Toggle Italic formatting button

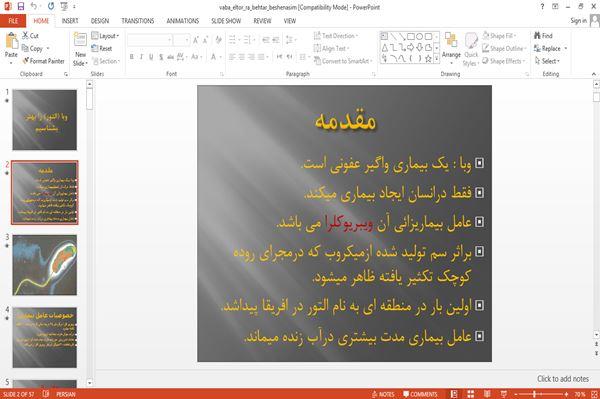141,57
